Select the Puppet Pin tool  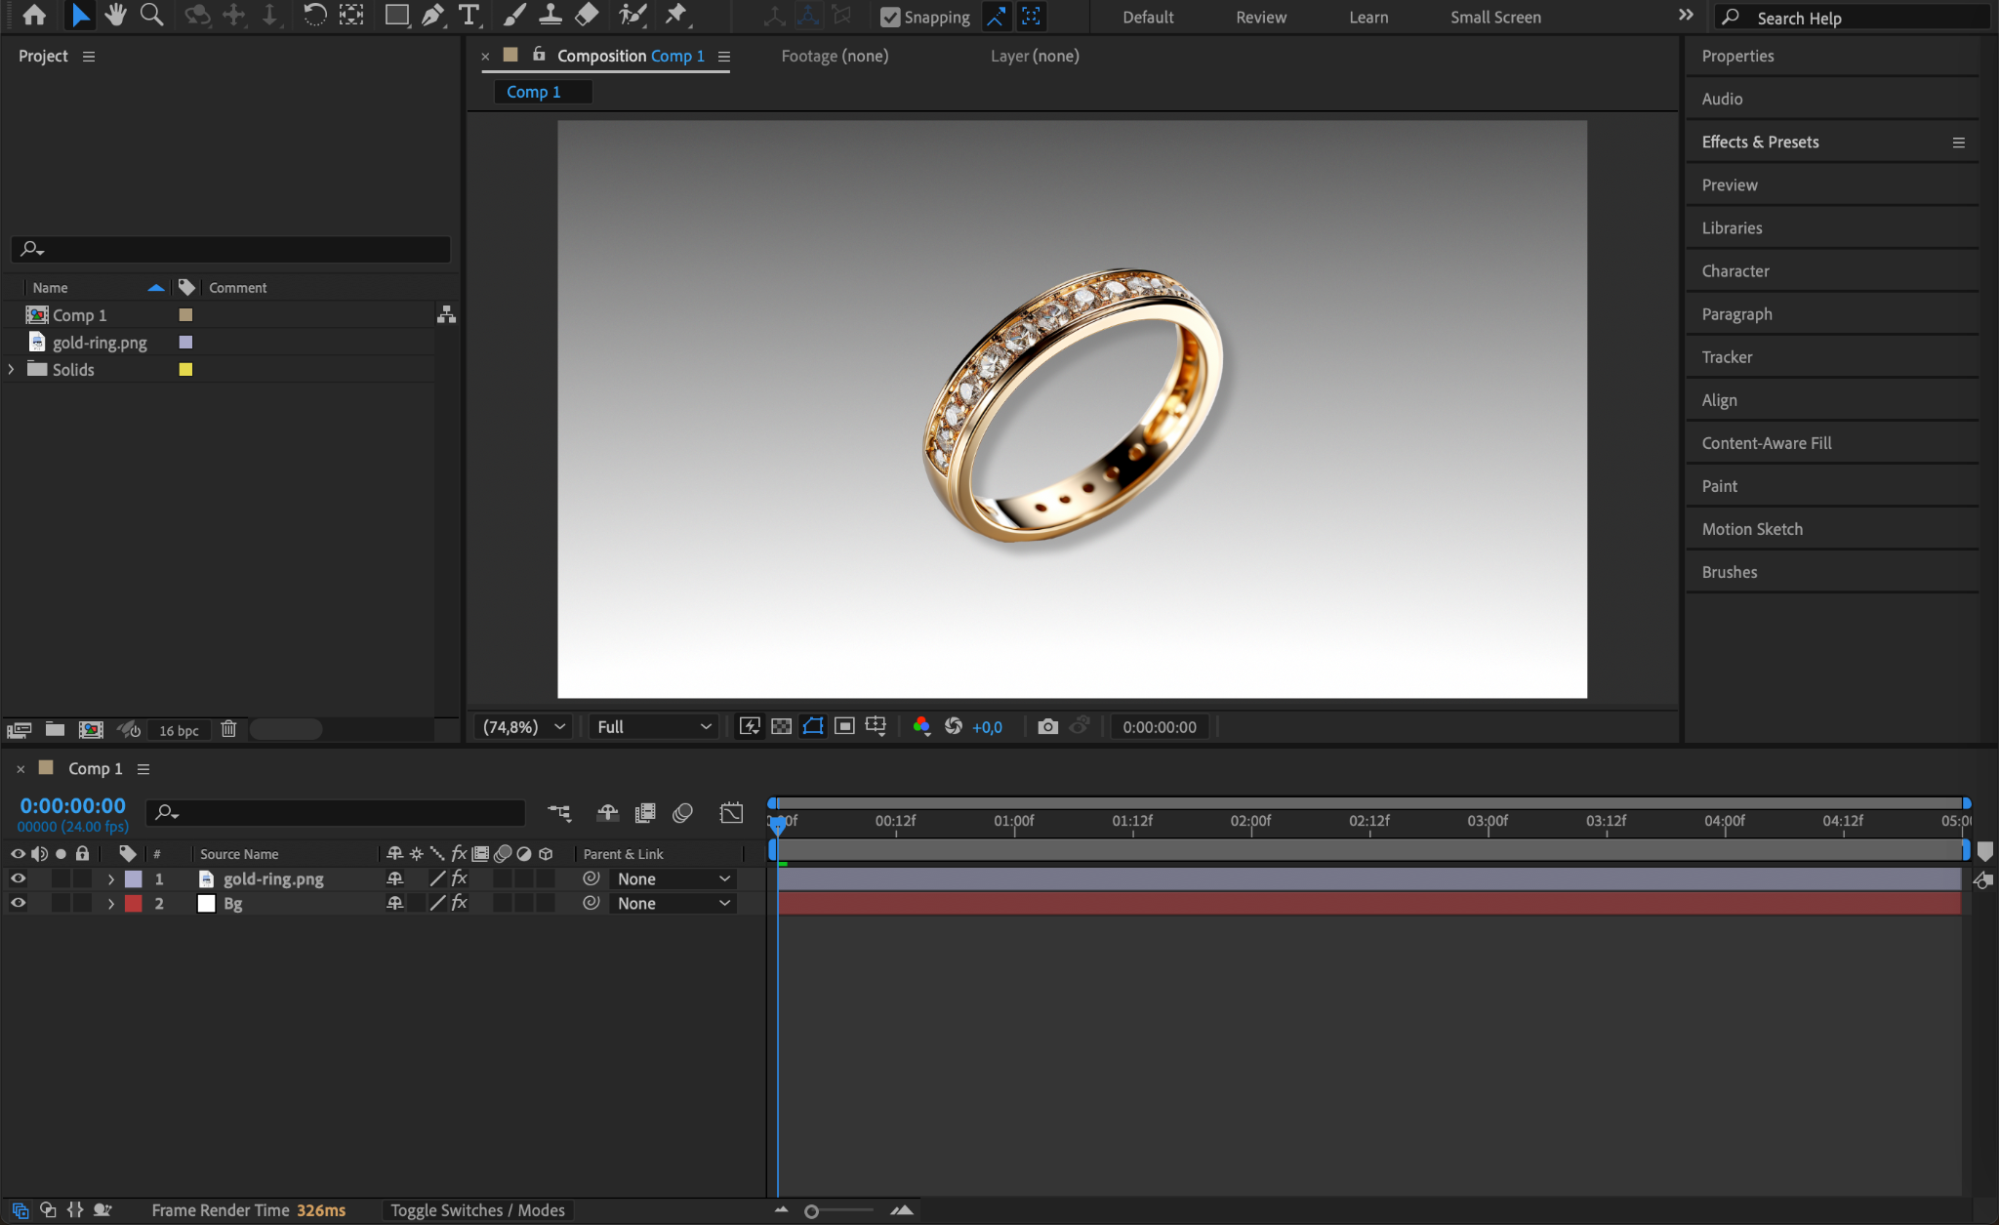(x=677, y=15)
